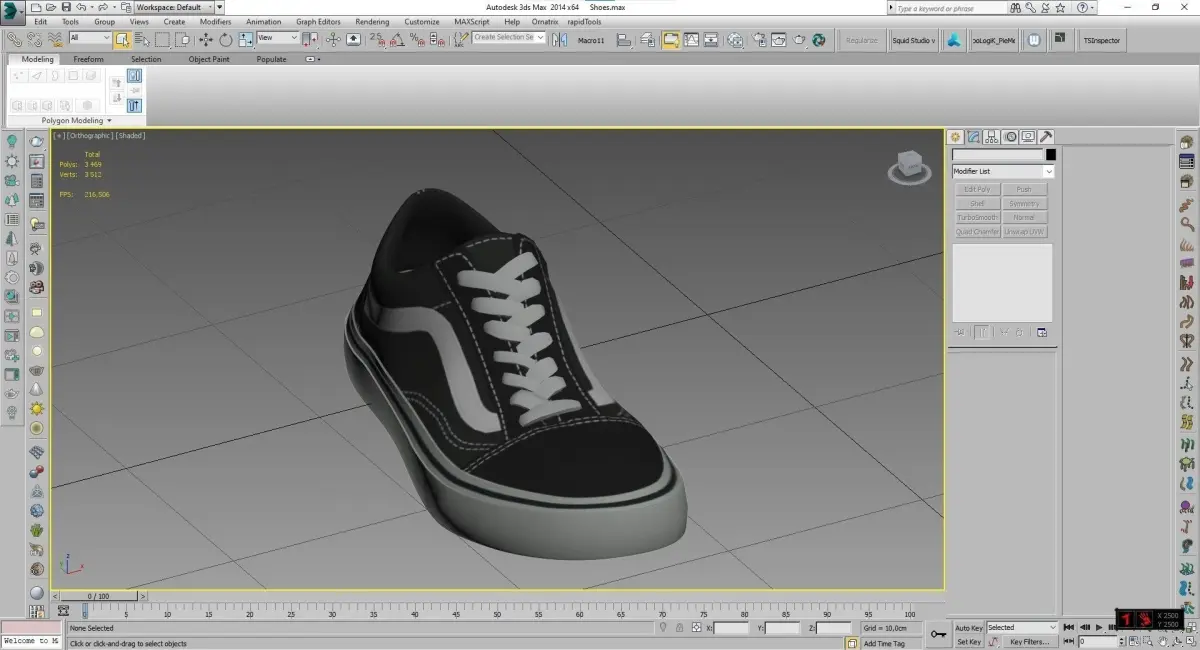Viewport: 1200px width, 650px height.
Task: Select the Select and Uniform Scale tool
Action: (x=246, y=40)
